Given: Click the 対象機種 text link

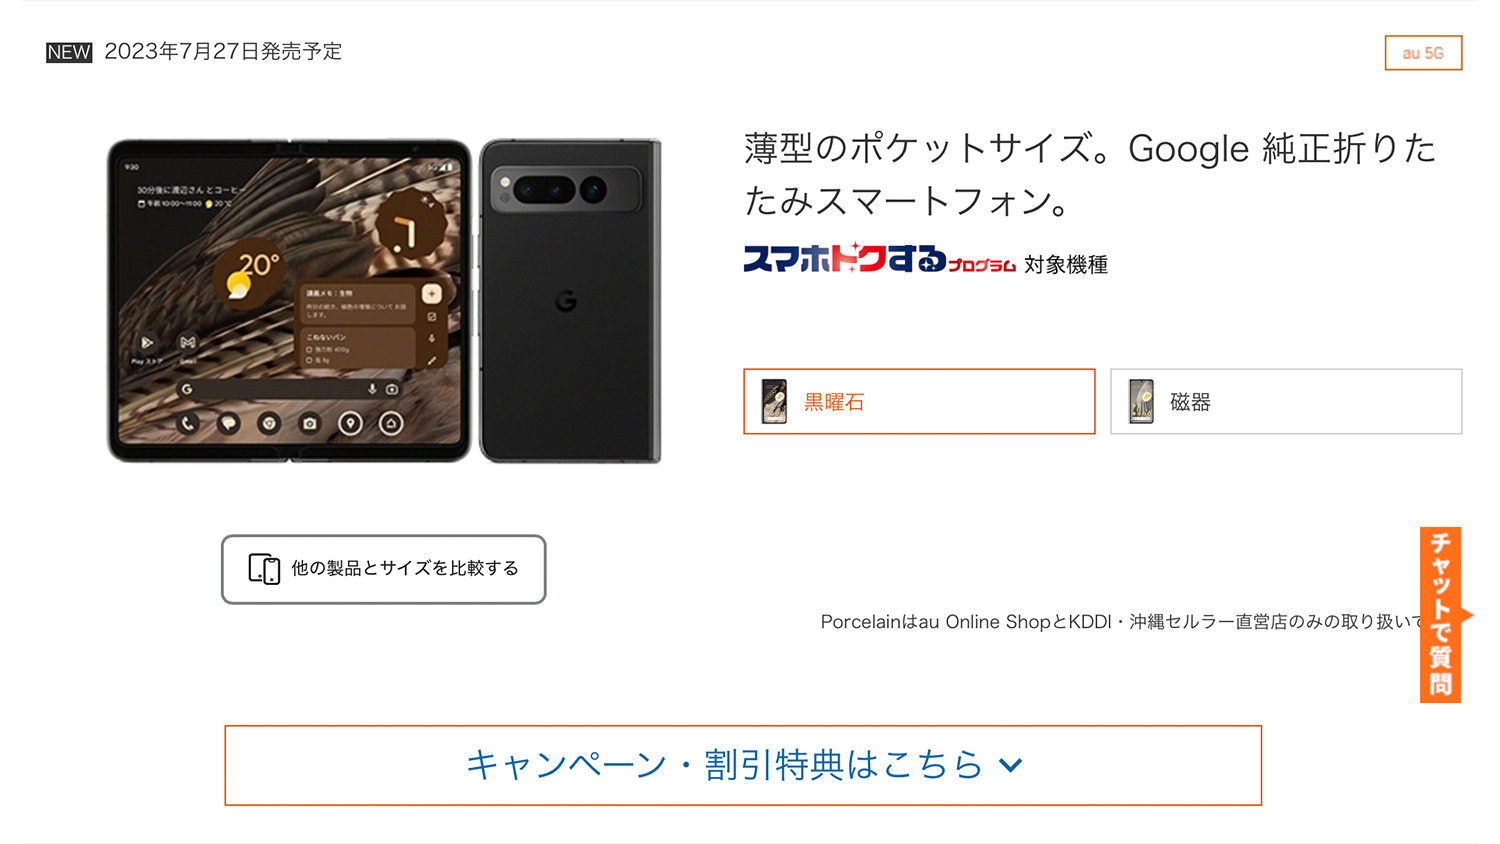Looking at the screenshot, I should click(x=1066, y=265).
